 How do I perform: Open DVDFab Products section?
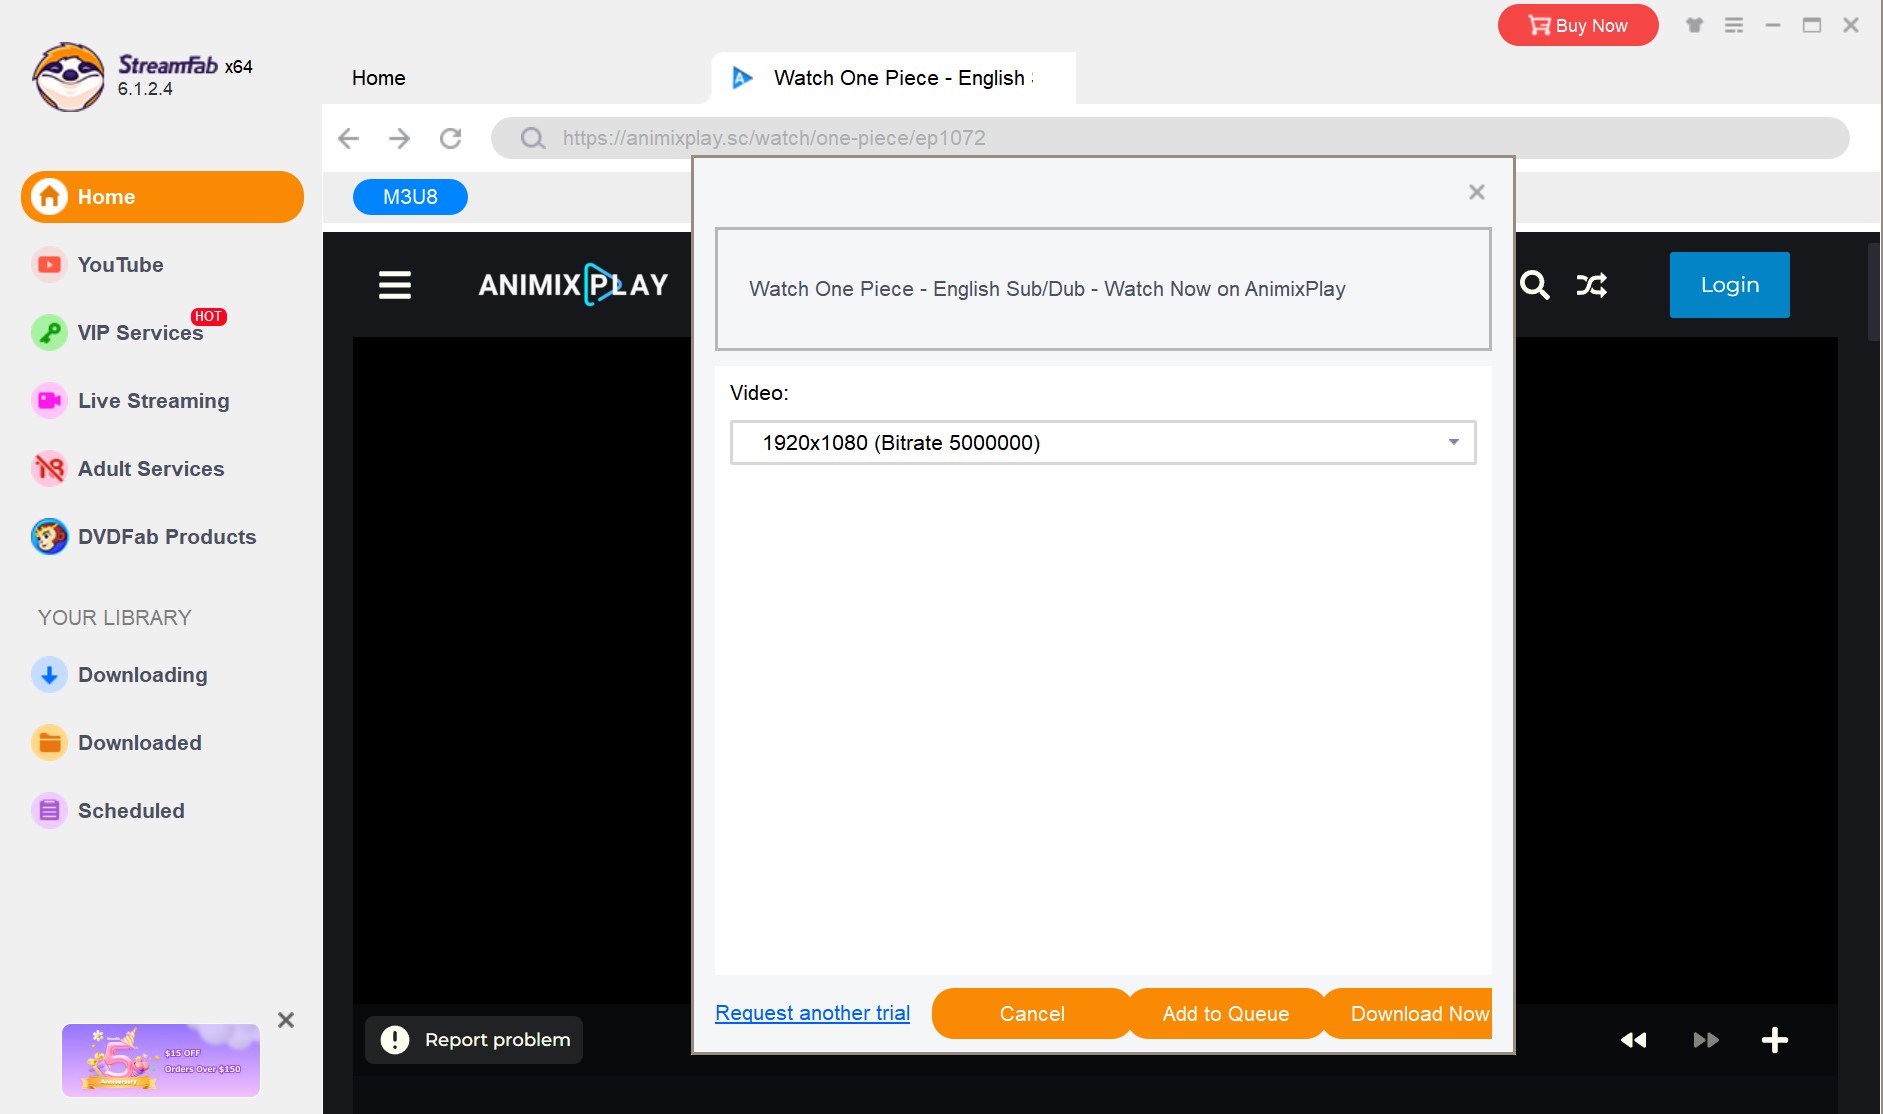(x=167, y=537)
